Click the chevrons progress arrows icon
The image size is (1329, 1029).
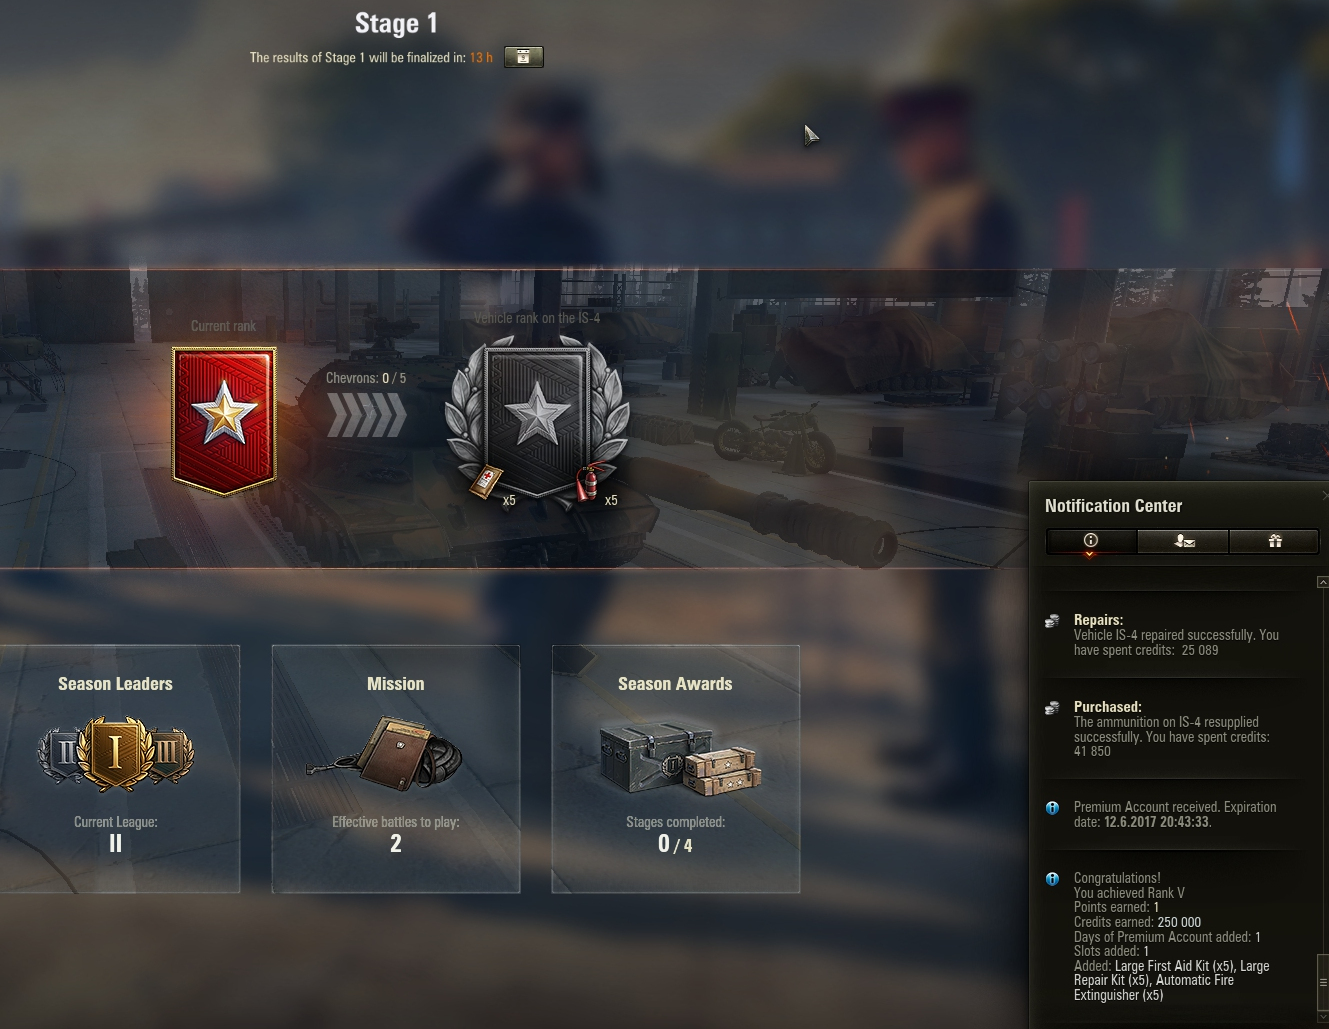[x=366, y=414]
